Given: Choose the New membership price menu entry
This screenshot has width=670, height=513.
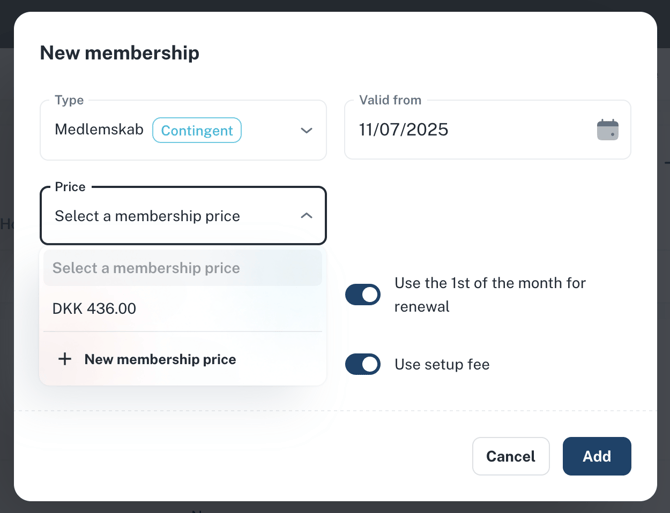Looking at the screenshot, I should tap(160, 359).
